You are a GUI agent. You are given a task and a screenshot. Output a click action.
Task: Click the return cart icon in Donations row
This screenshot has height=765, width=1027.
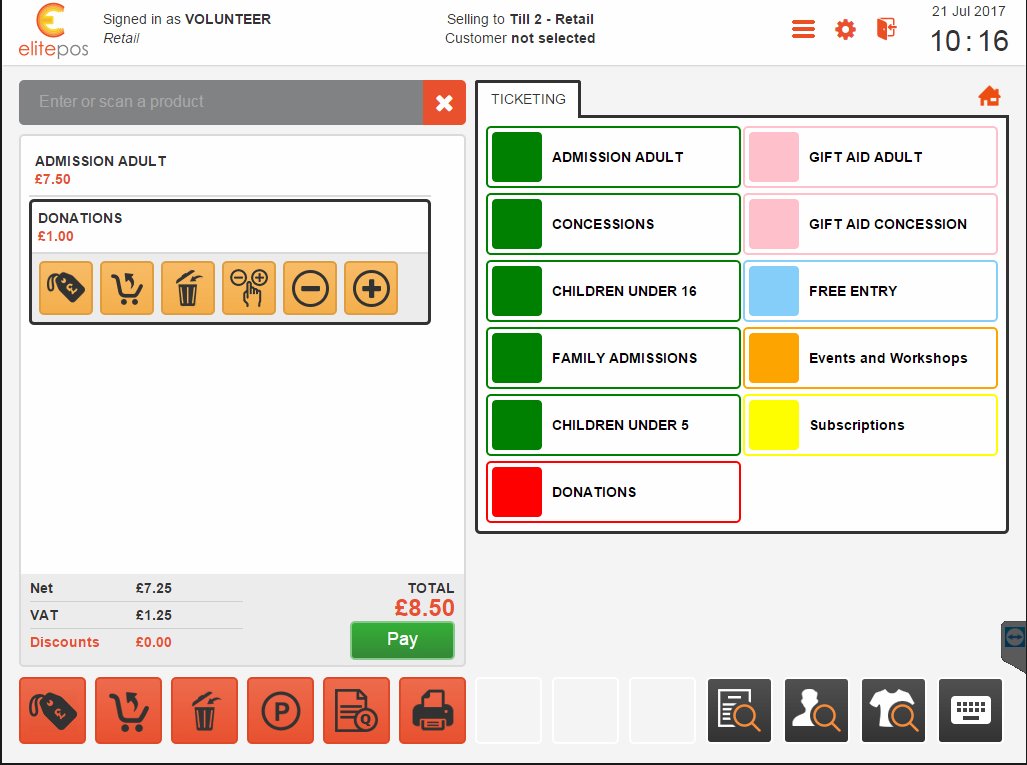point(127,288)
